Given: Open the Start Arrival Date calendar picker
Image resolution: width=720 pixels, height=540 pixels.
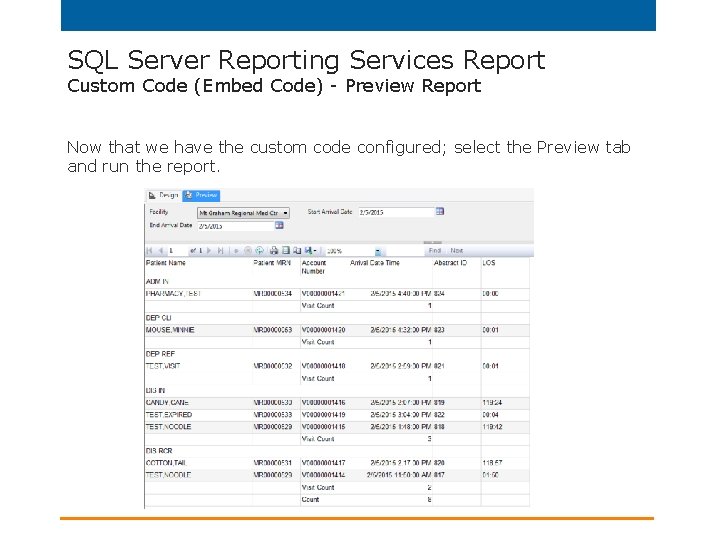Looking at the screenshot, I should coord(439,212).
